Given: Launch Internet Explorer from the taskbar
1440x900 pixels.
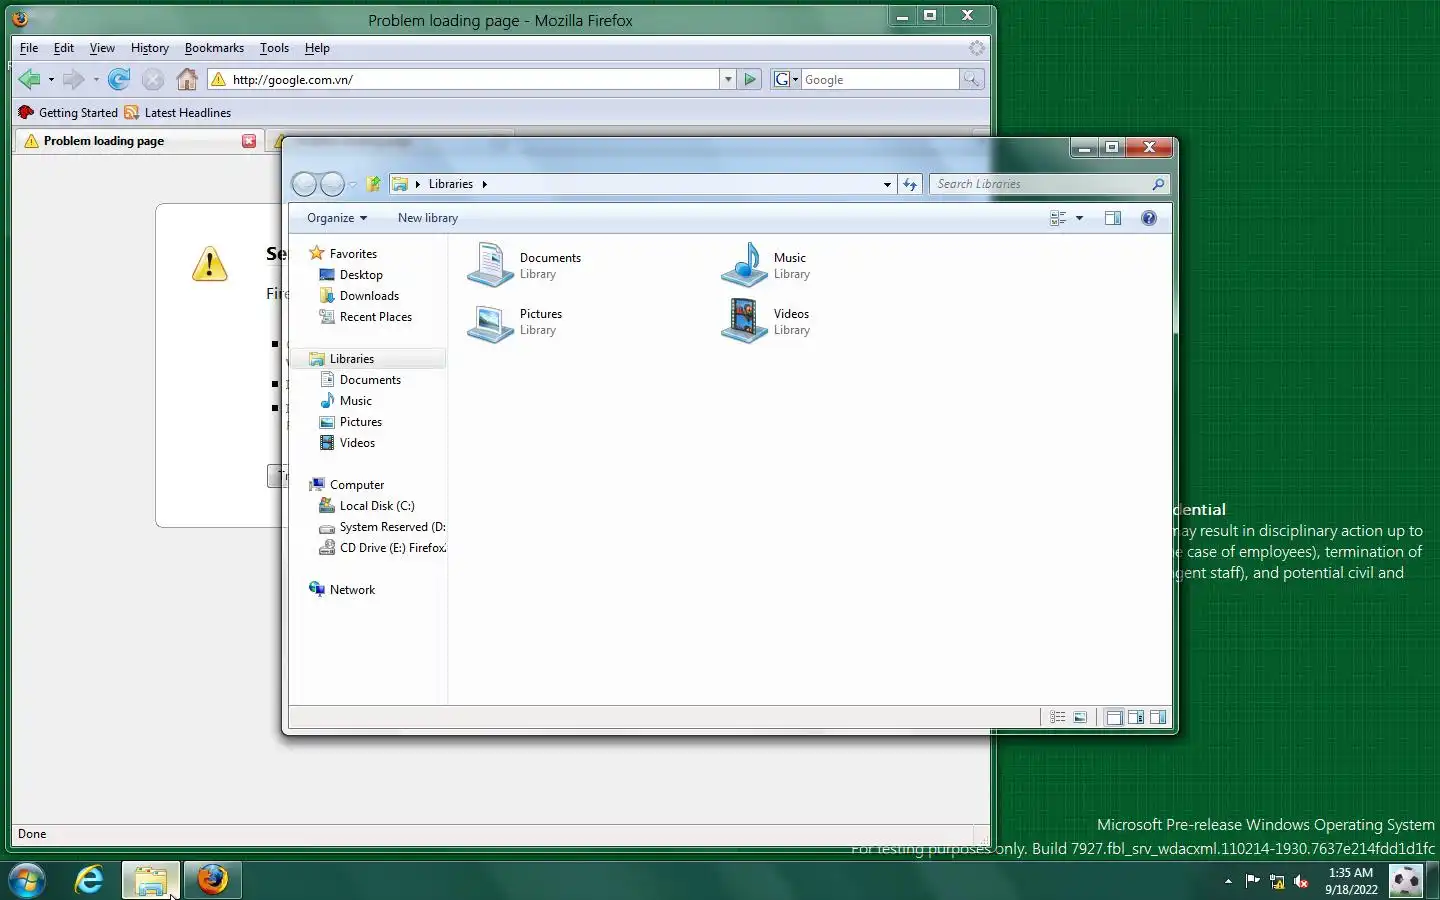Looking at the screenshot, I should (89, 880).
